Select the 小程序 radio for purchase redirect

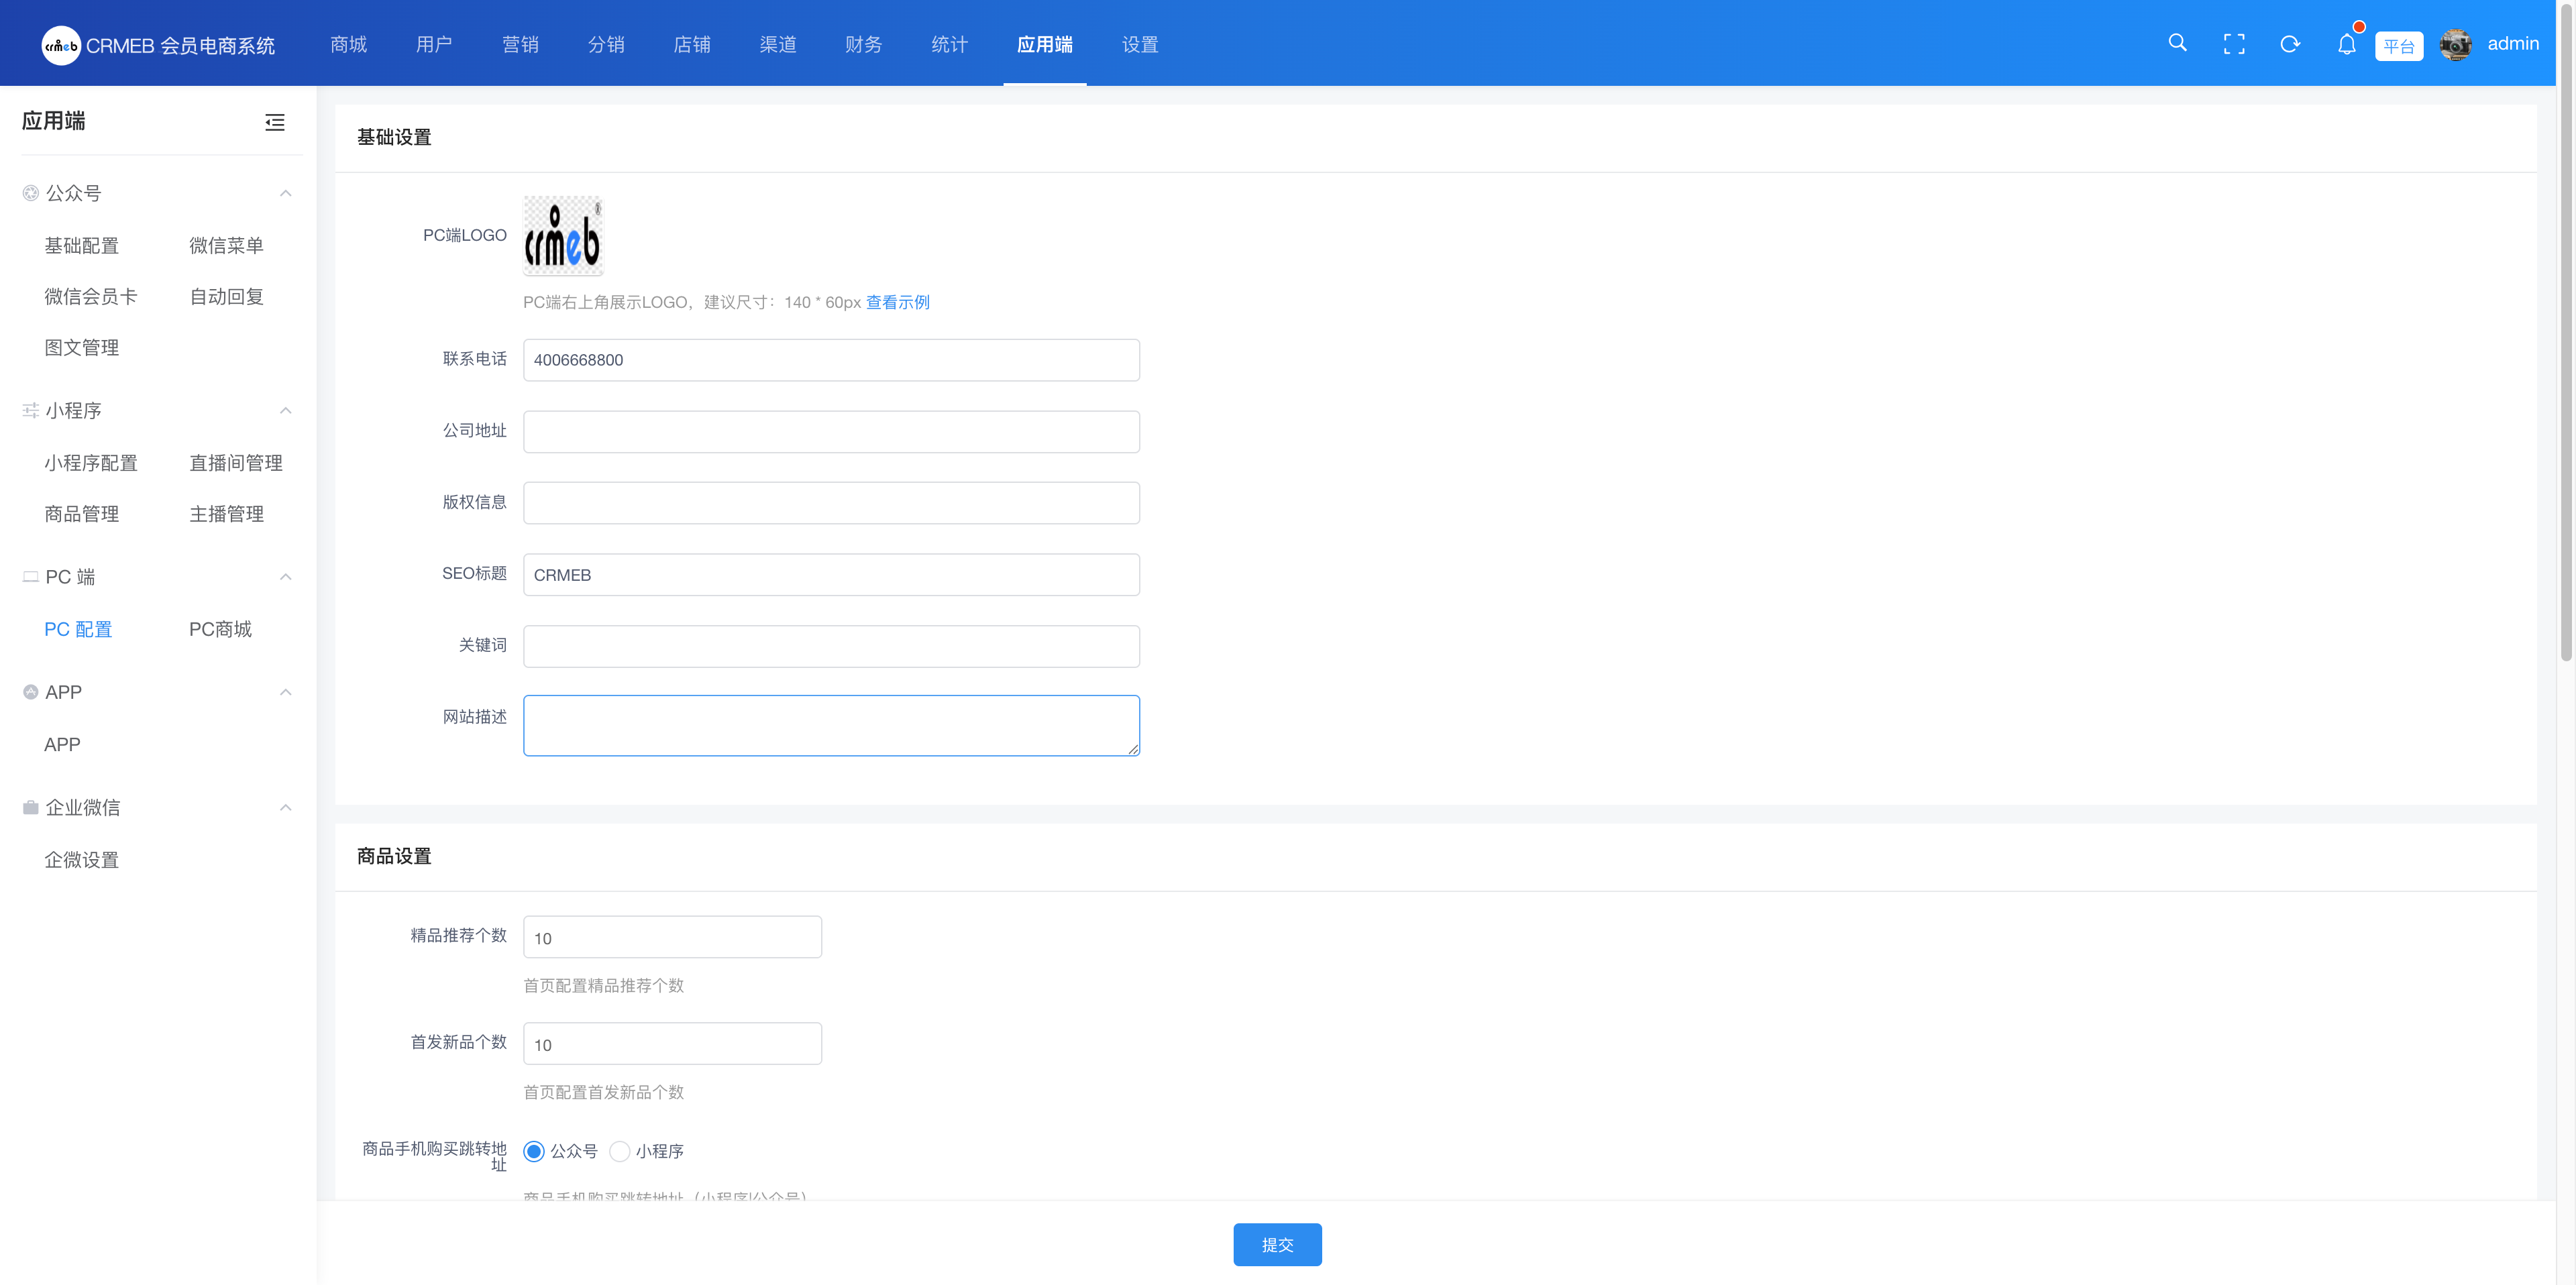[x=620, y=1151]
